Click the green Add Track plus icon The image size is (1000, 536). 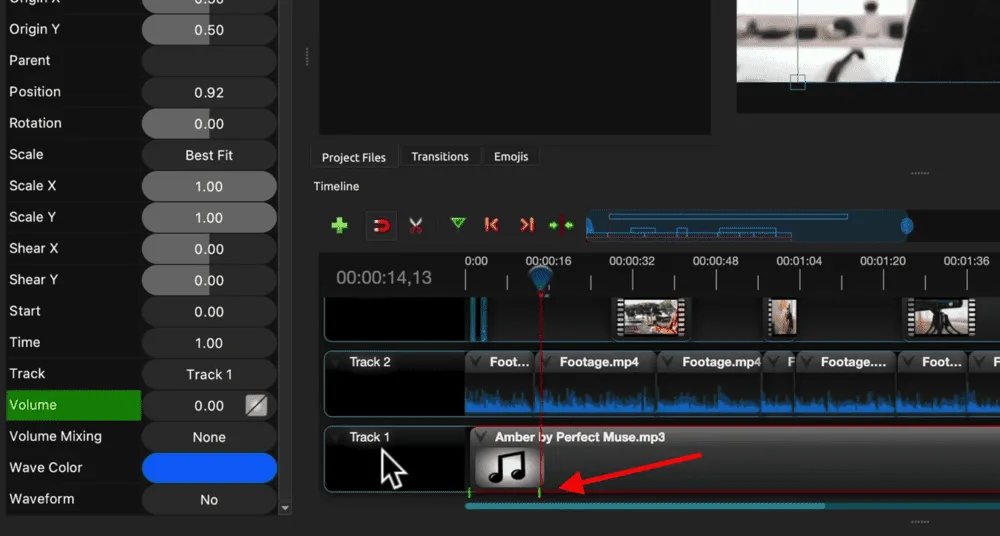pos(339,225)
